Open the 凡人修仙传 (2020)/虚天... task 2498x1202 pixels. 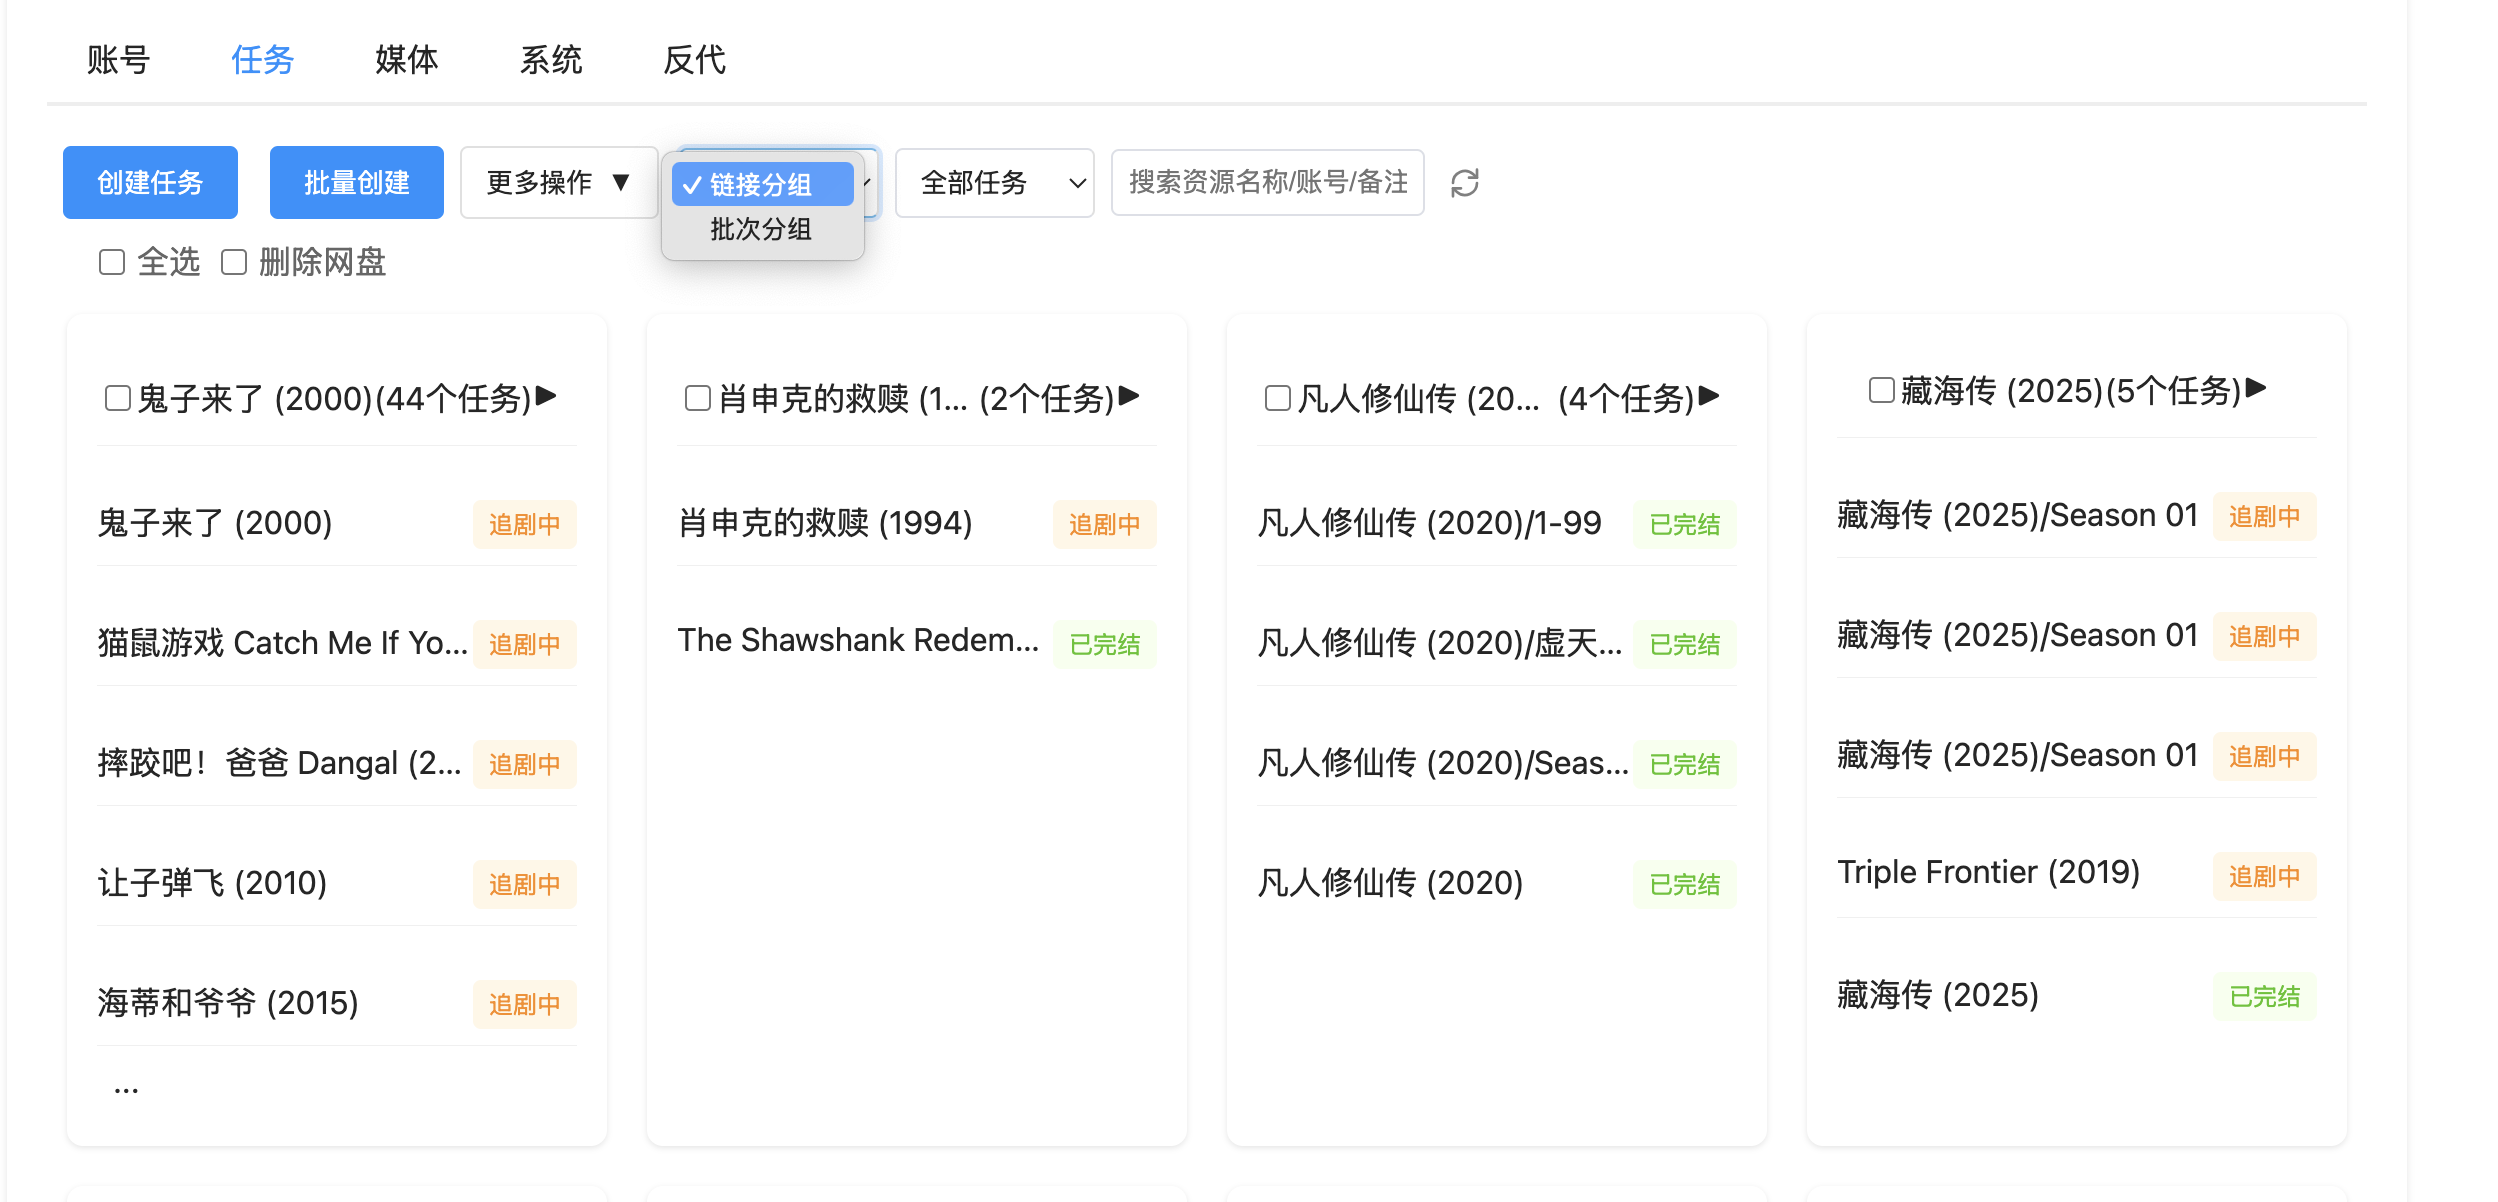(1439, 643)
